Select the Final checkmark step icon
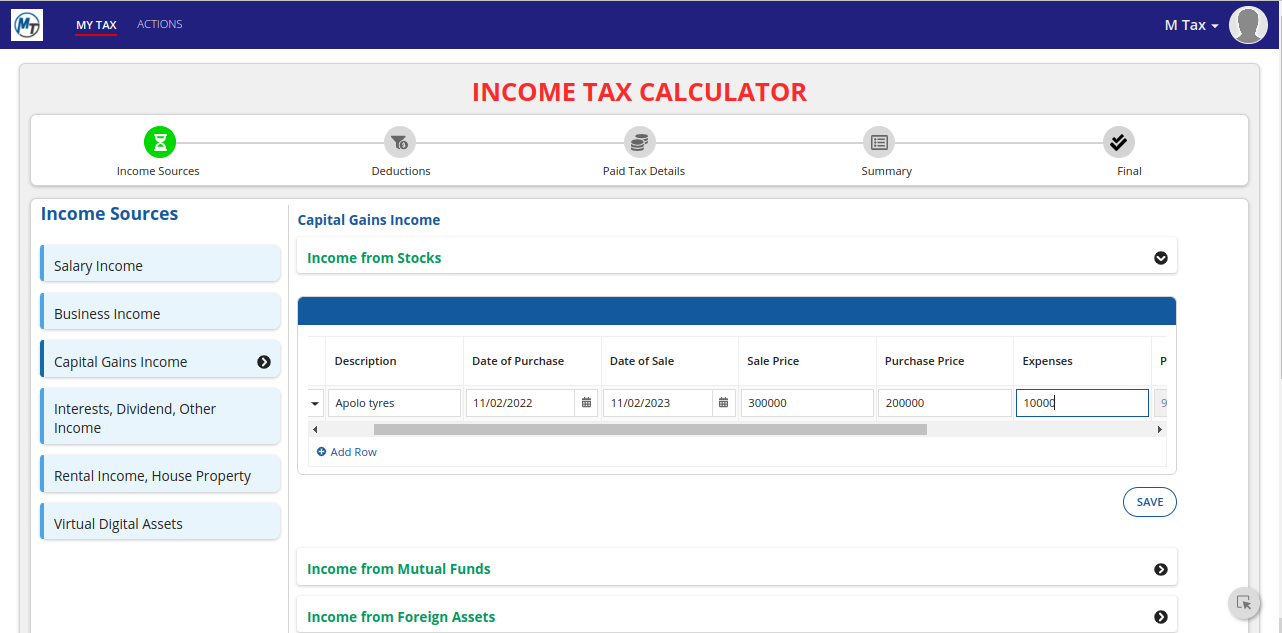The image size is (1282, 633). (1119, 142)
